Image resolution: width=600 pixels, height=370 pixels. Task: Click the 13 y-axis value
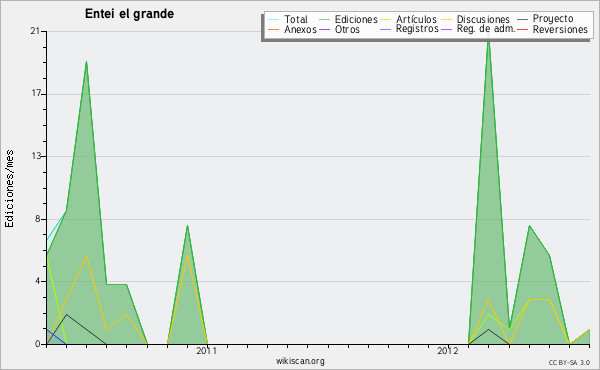click(36, 156)
